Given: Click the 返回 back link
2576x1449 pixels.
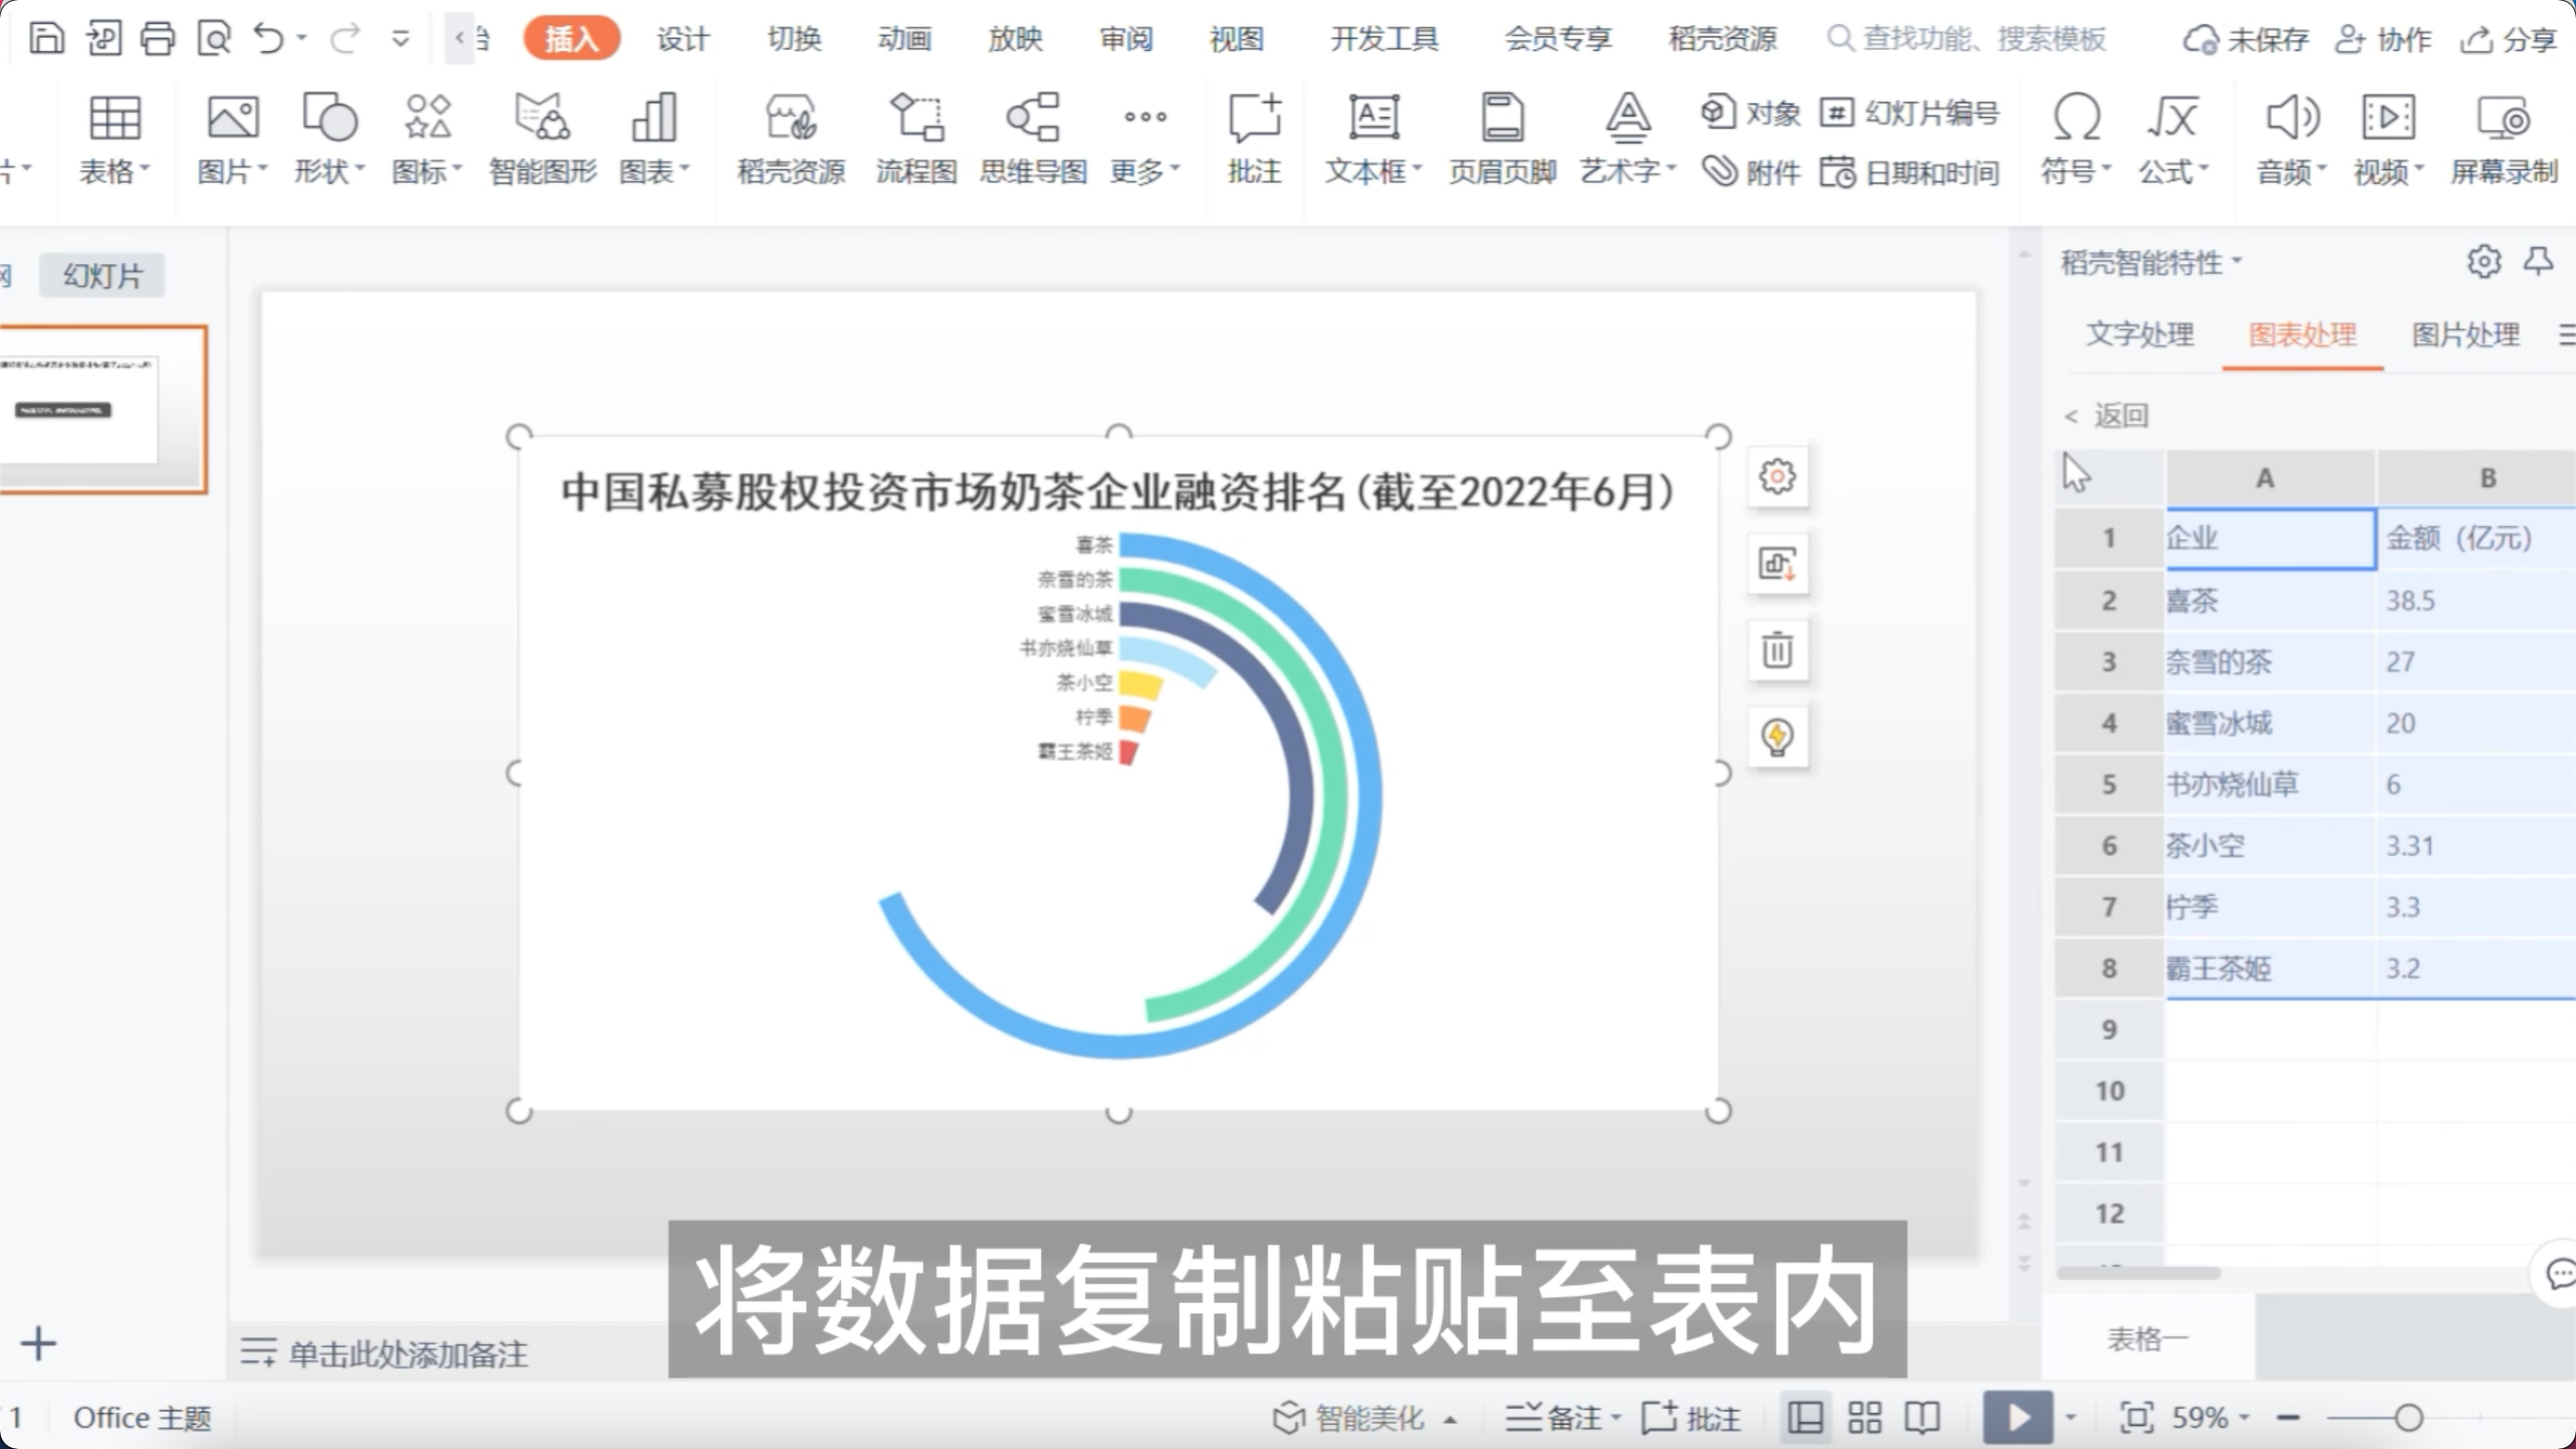Looking at the screenshot, I should [2106, 415].
